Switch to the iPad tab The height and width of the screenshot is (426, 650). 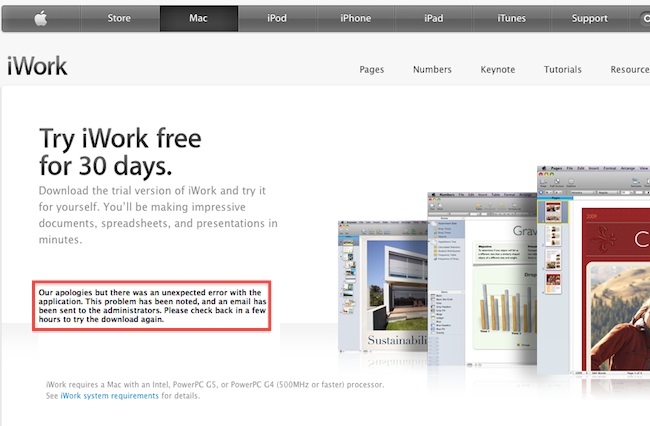[x=434, y=18]
